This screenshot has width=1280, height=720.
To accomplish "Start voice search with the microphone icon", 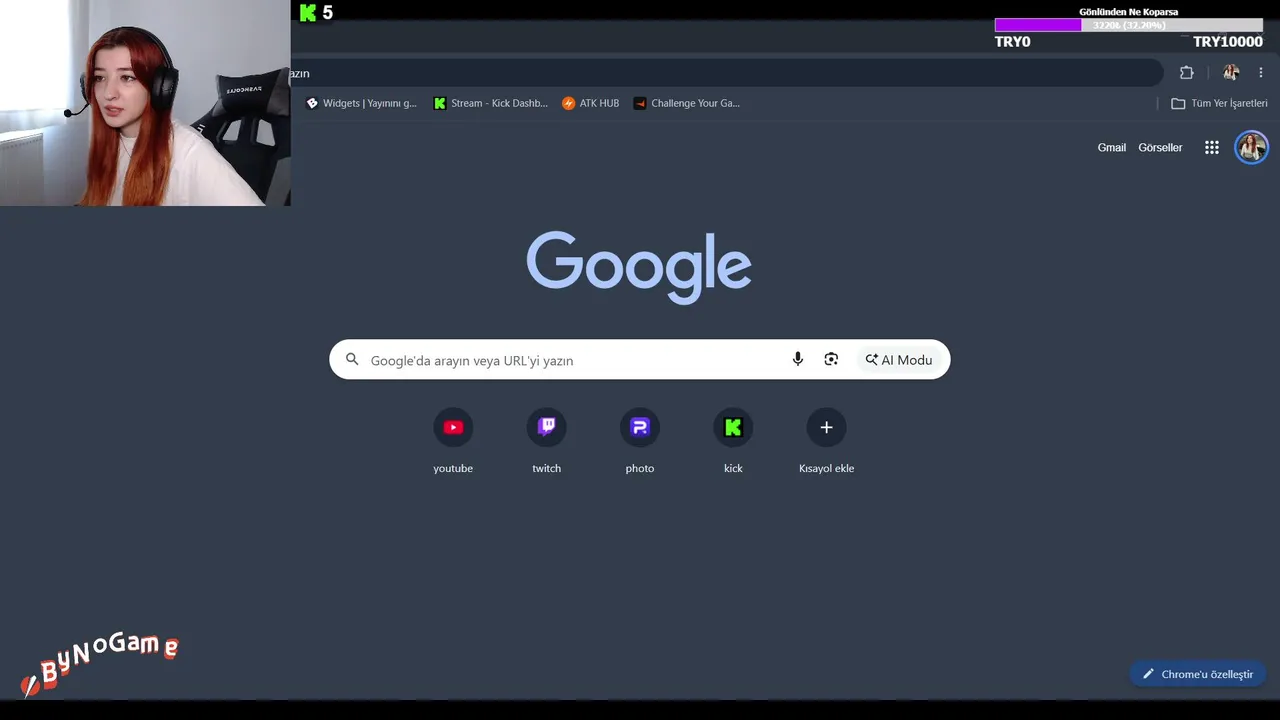I will (x=798, y=360).
